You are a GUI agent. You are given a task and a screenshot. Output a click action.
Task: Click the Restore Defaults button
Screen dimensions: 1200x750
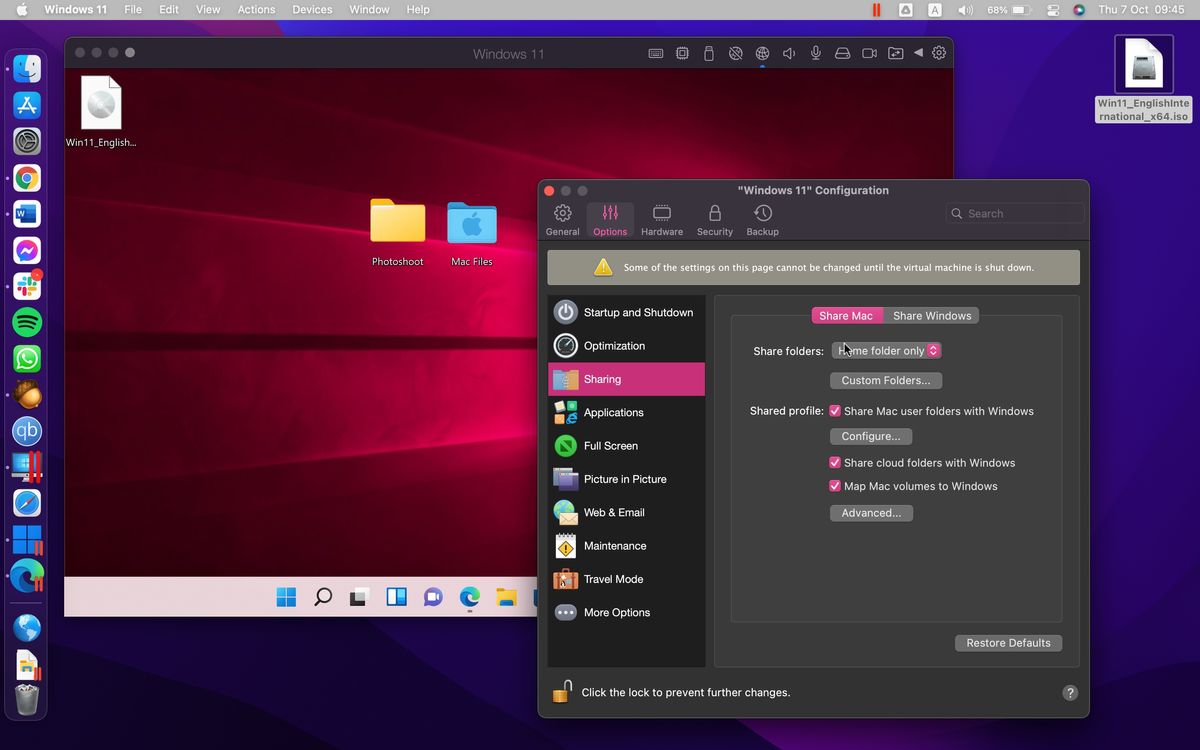1007,643
